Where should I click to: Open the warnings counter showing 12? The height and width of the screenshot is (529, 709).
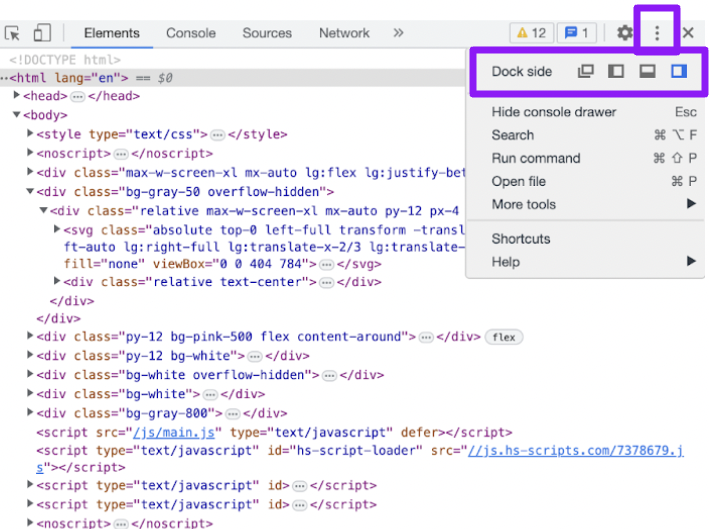[532, 33]
